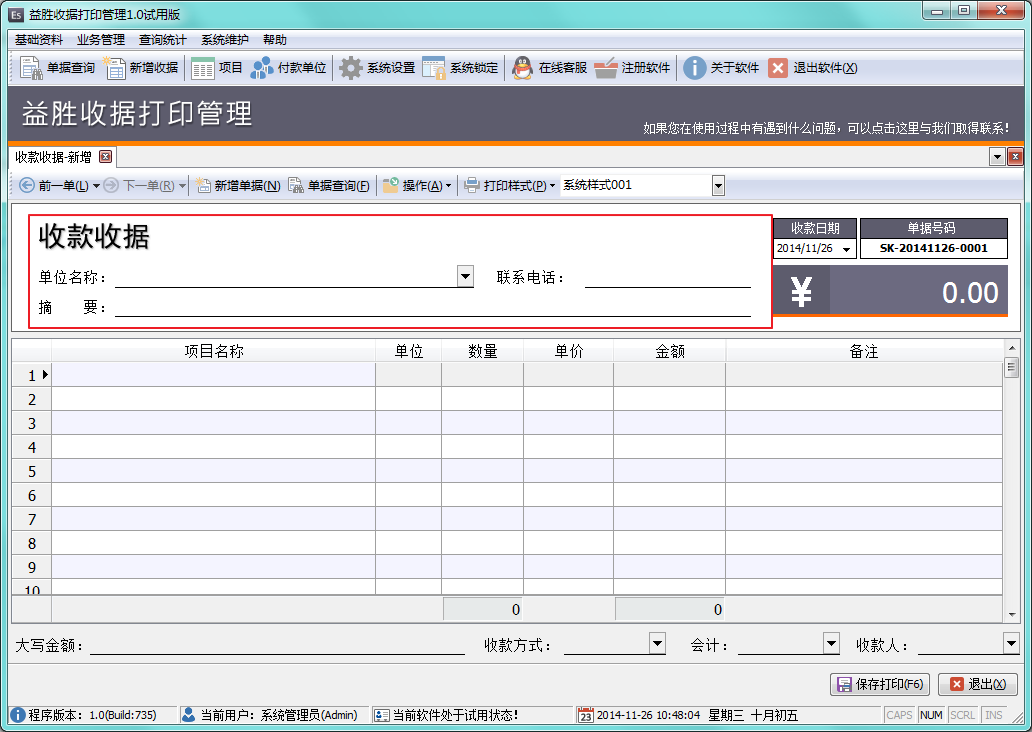This screenshot has width=1032, height=732.
Task: Click into the 联系电话 field
Action: 667,277
